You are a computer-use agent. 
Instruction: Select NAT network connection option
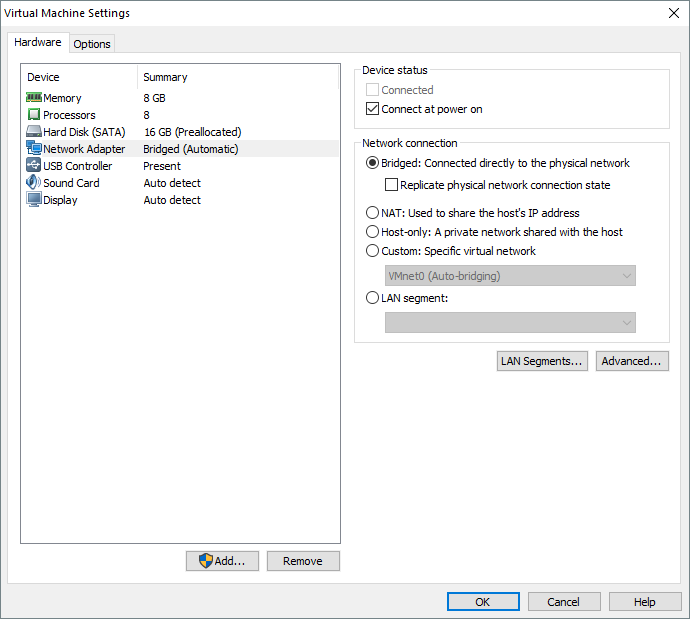pos(373,213)
